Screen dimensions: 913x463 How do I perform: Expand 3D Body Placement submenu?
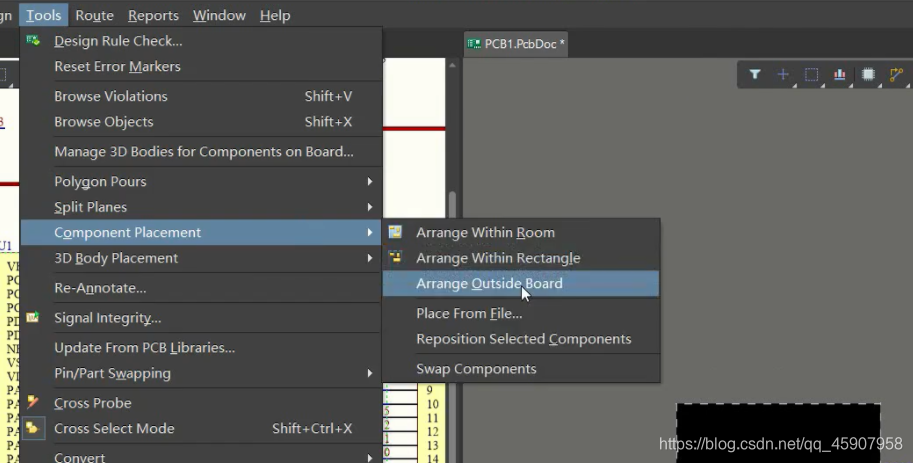click(x=201, y=258)
